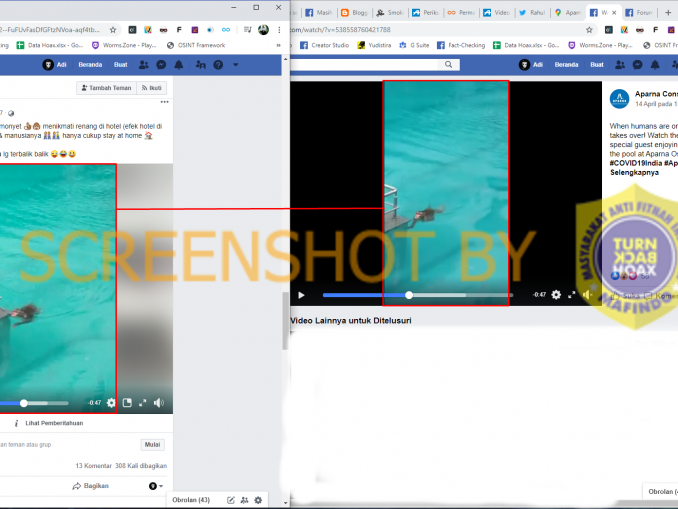Compose new message in Obrolan bar
This screenshot has width=678, height=509.
tap(231, 500)
